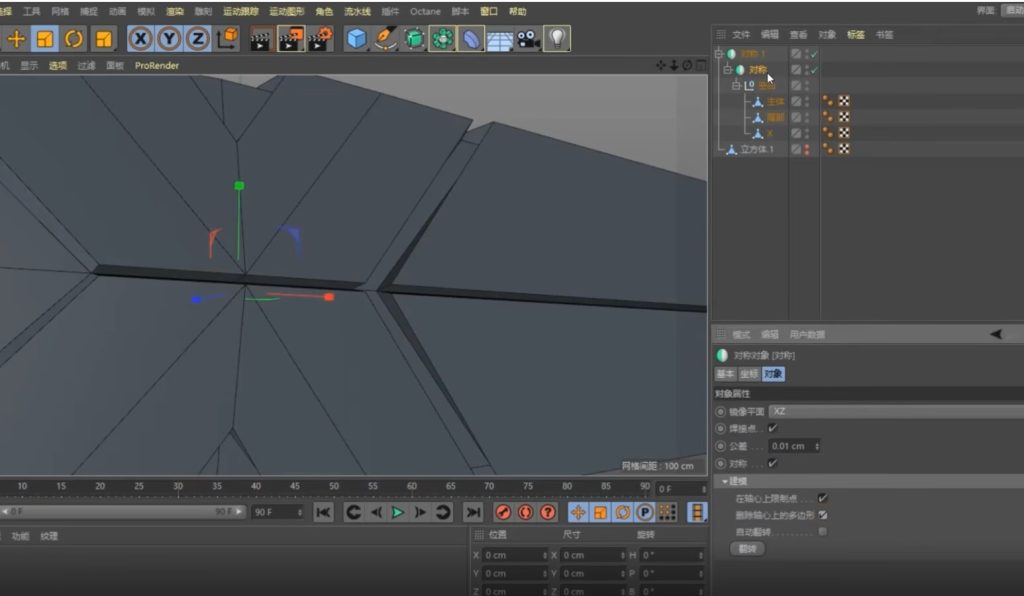The image size is (1024, 596).
Task: Open the viewport 选项 menu
Action: tap(57, 65)
